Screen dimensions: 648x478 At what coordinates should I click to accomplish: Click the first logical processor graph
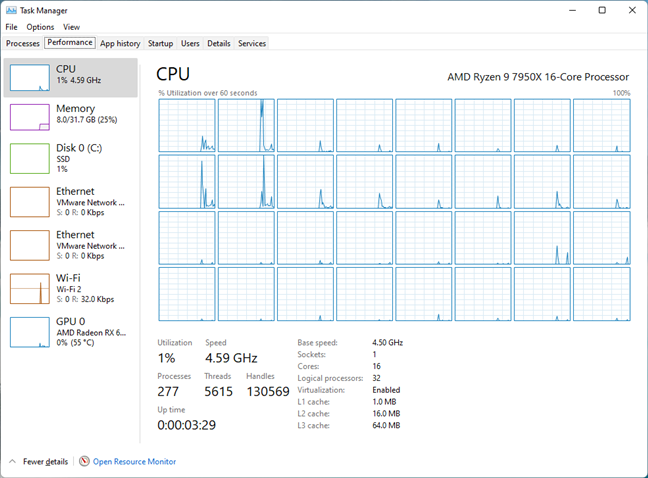click(x=186, y=124)
